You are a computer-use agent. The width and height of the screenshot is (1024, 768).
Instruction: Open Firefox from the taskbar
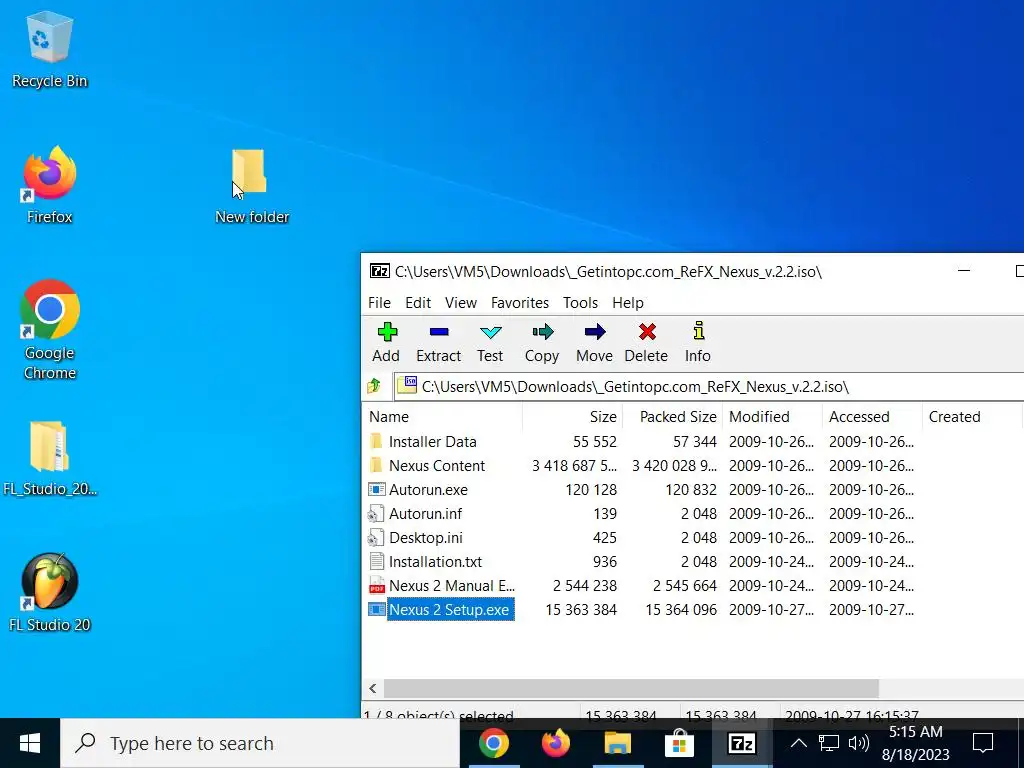pos(556,743)
